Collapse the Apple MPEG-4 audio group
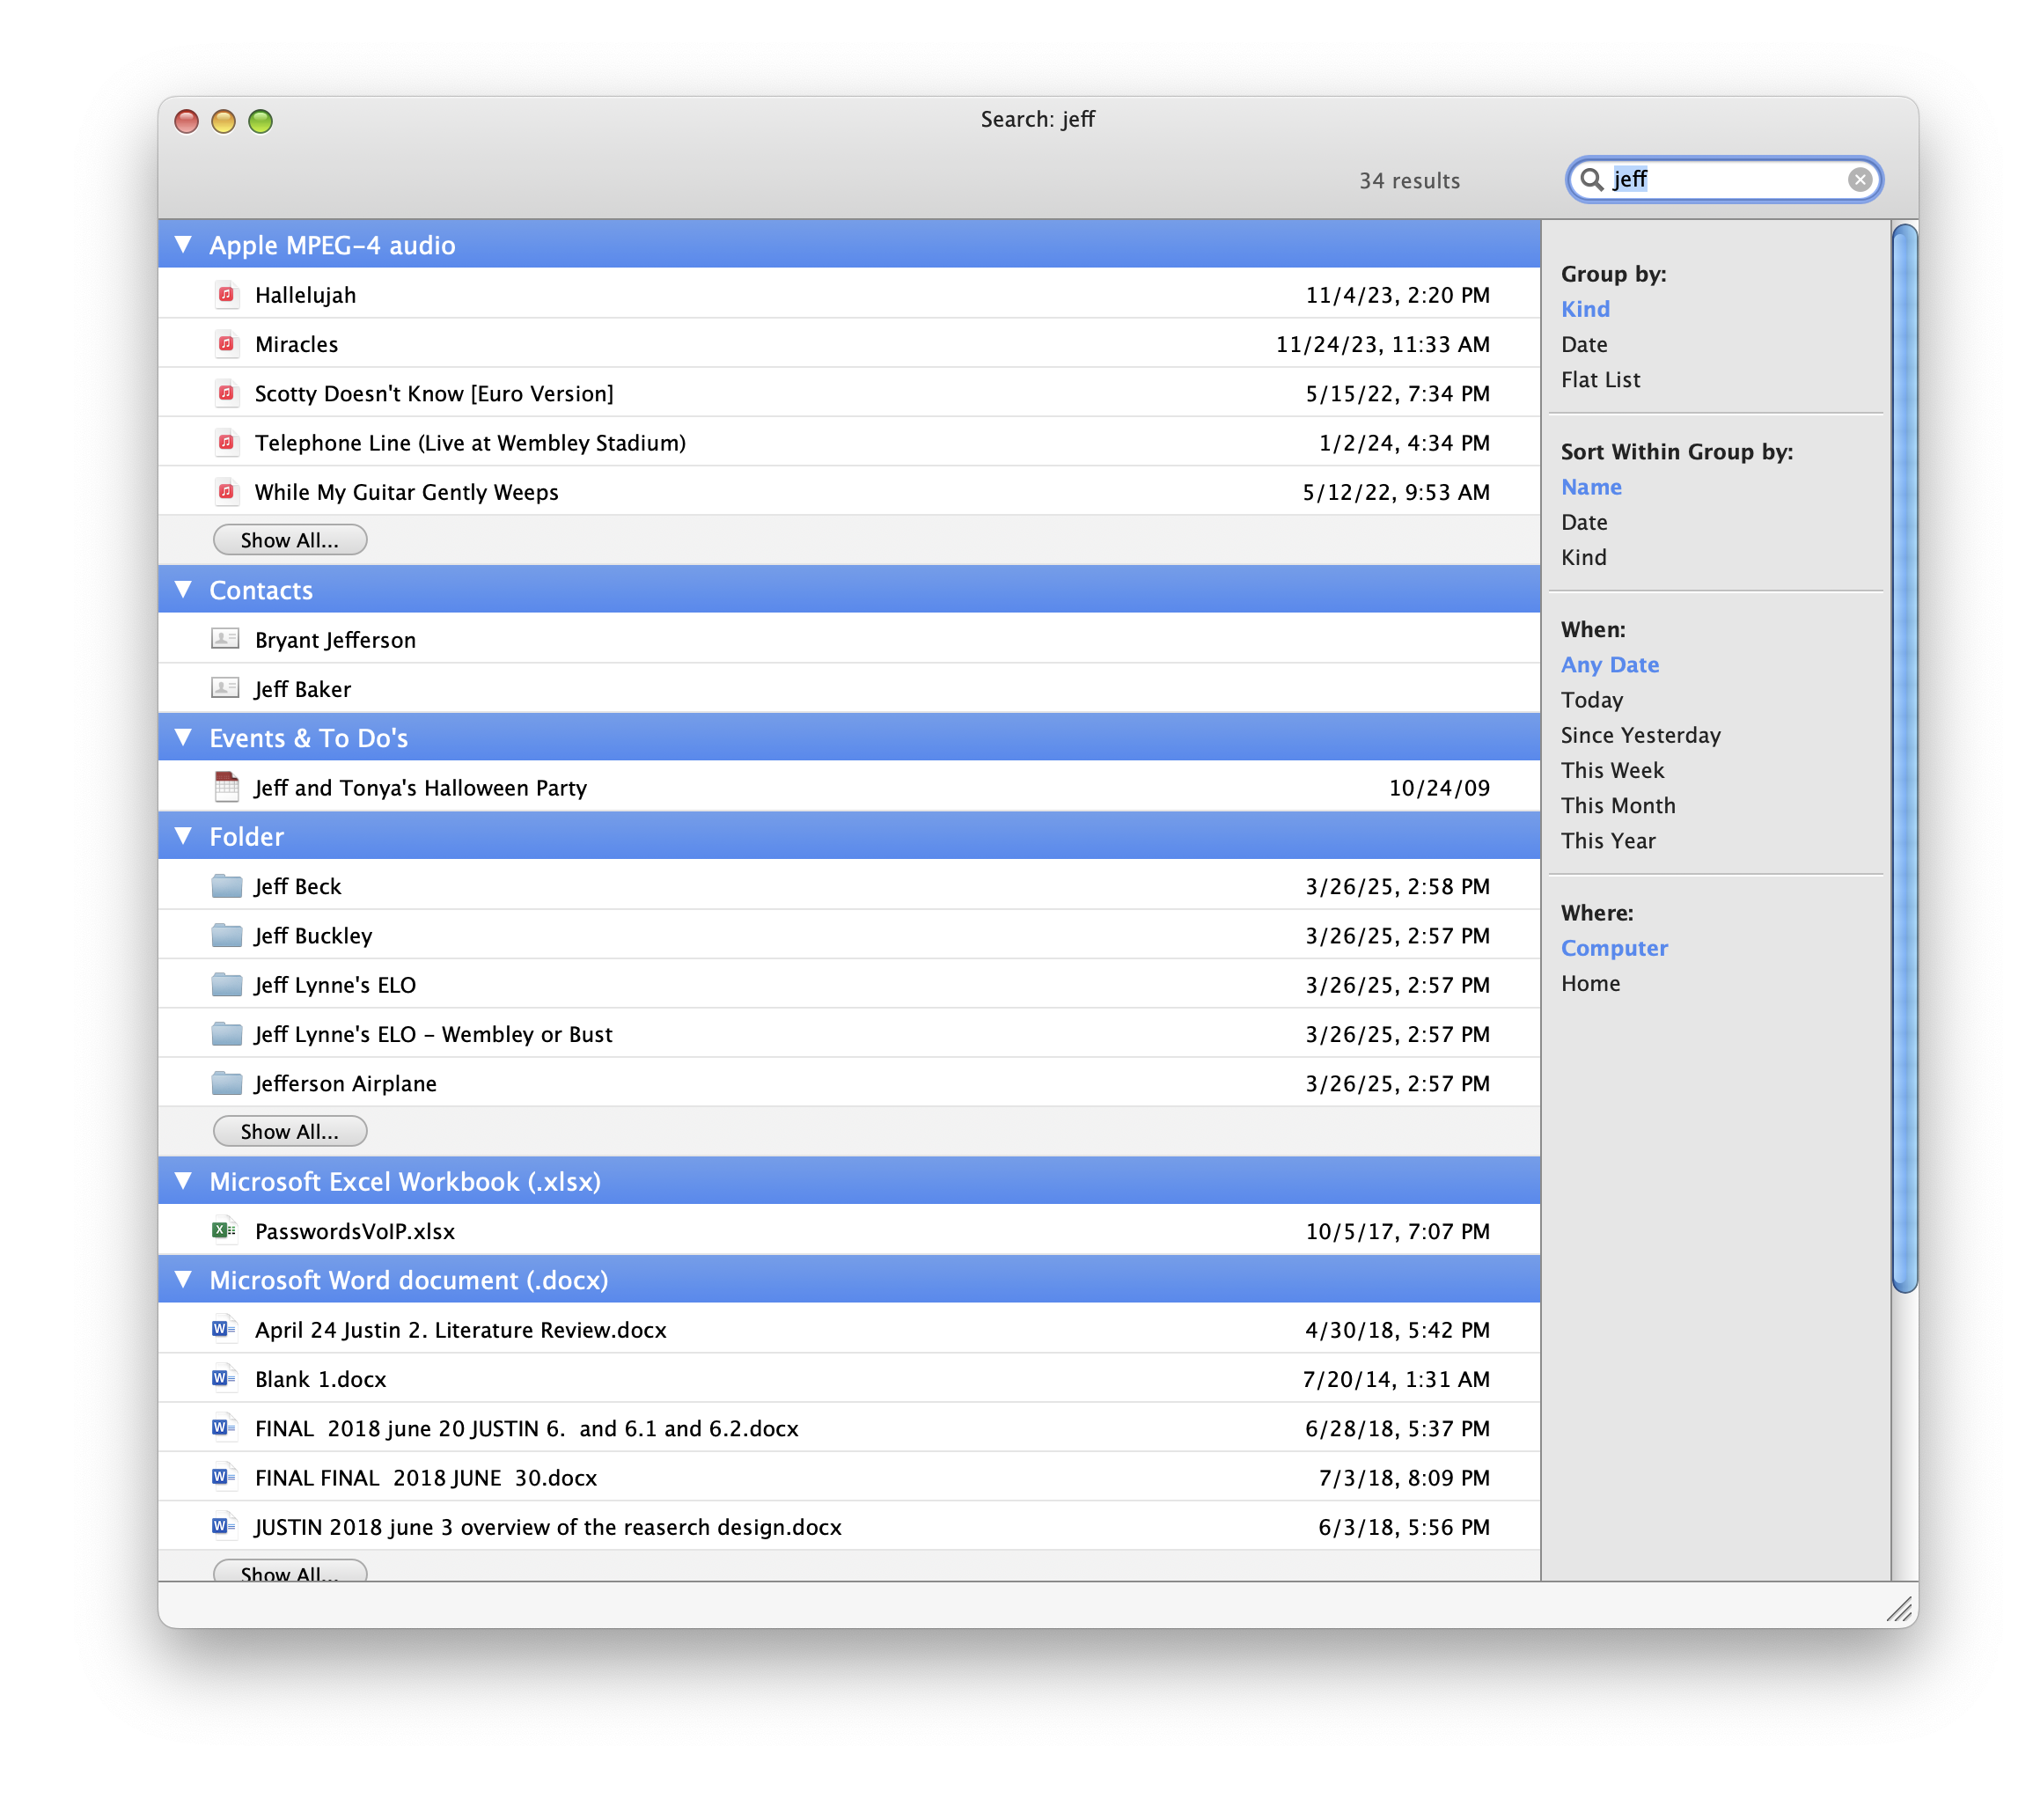 point(184,245)
